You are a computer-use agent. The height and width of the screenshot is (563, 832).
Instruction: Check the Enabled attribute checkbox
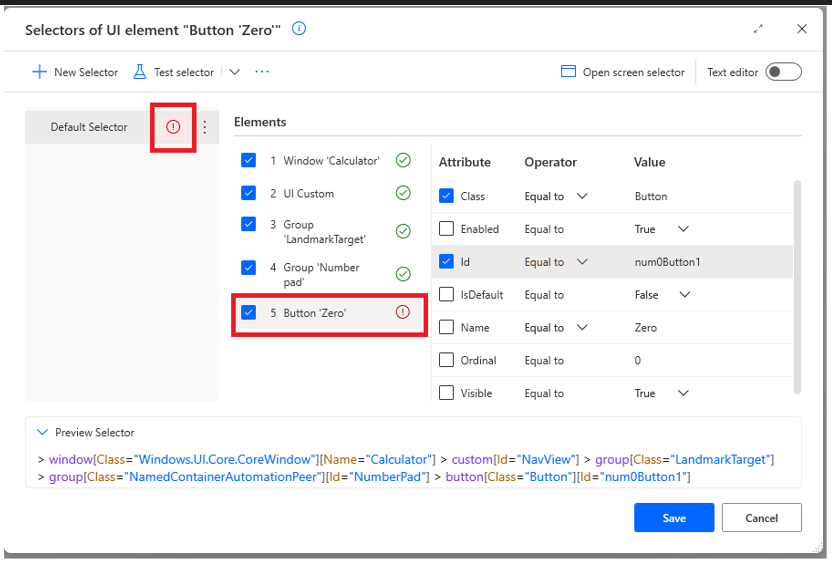click(x=446, y=229)
